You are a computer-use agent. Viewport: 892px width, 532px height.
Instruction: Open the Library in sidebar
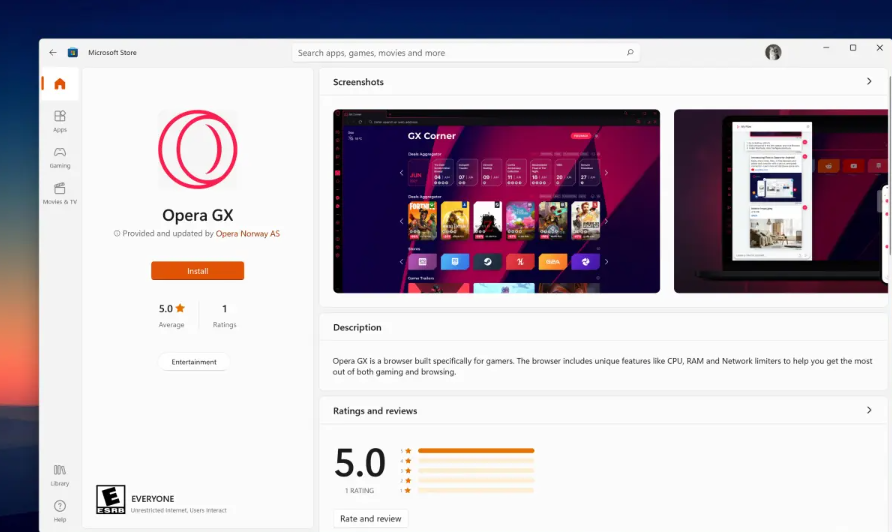[60, 475]
